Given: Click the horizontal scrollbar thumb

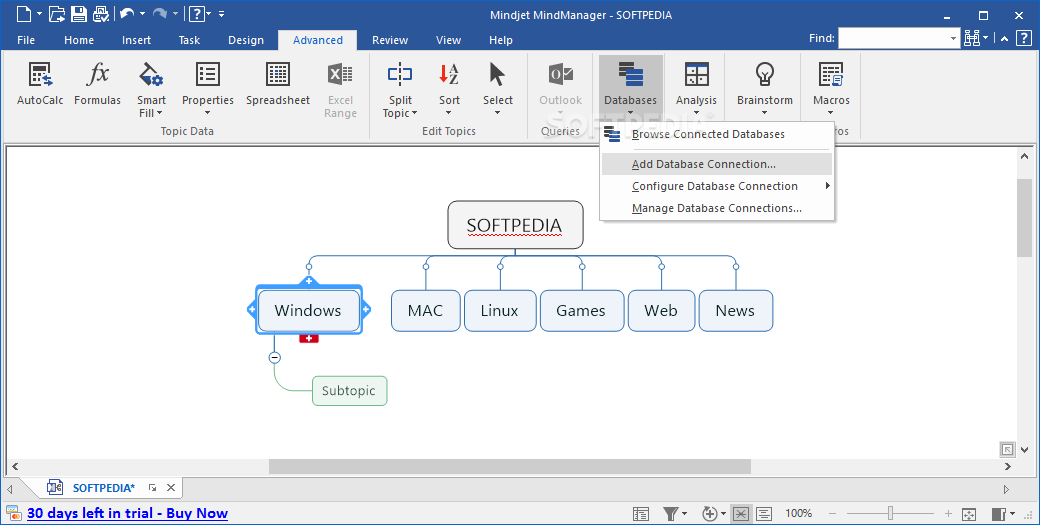Looking at the screenshot, I should [x=509, y=467].
